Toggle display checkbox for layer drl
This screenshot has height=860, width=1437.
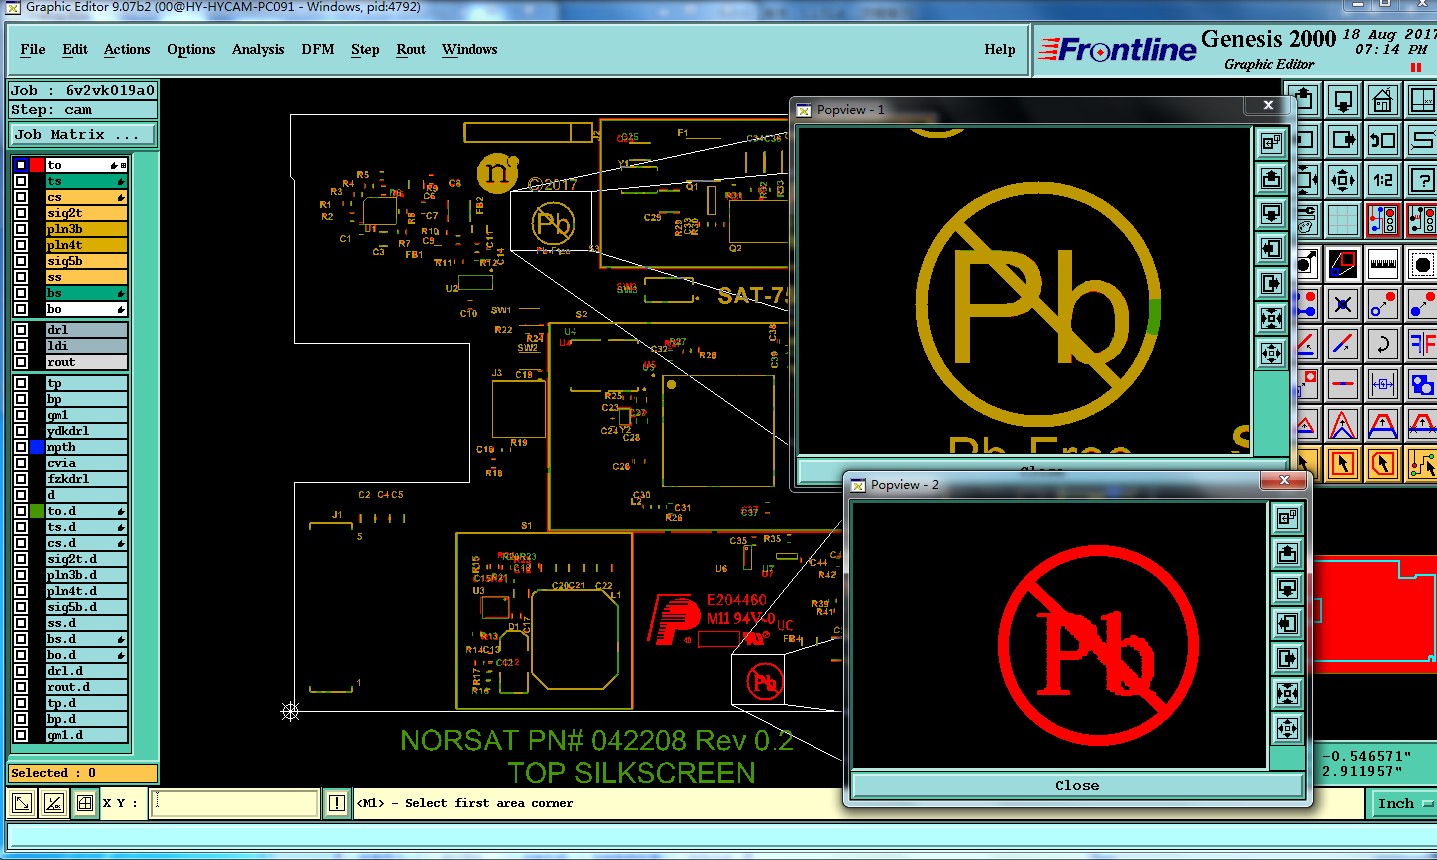[x=21, y=330]
